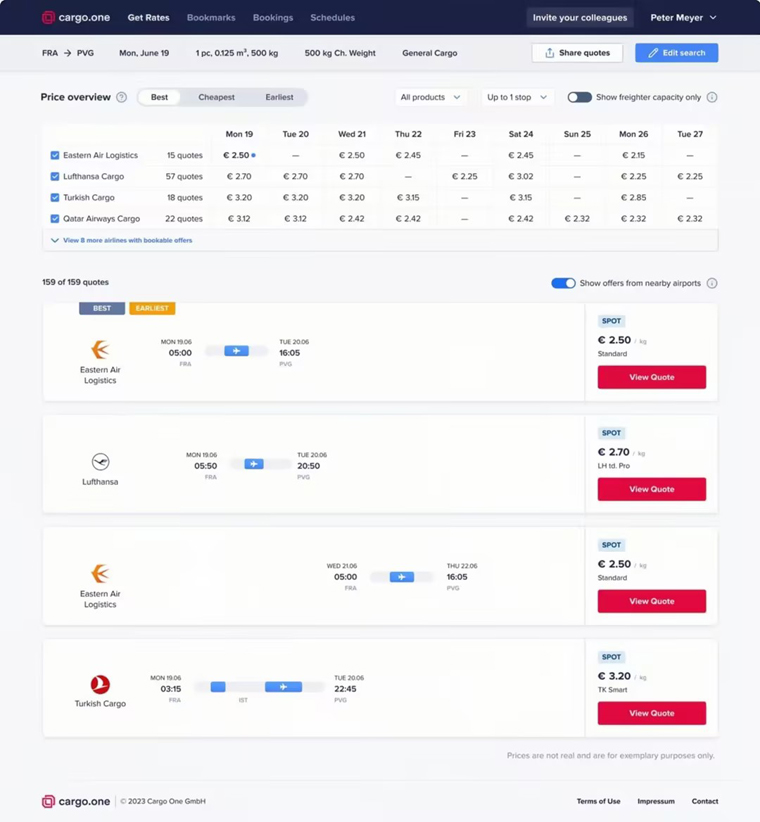Select the Best price overview tab
This screenshot has height=822, width=760.
click(x=159, y=97)
